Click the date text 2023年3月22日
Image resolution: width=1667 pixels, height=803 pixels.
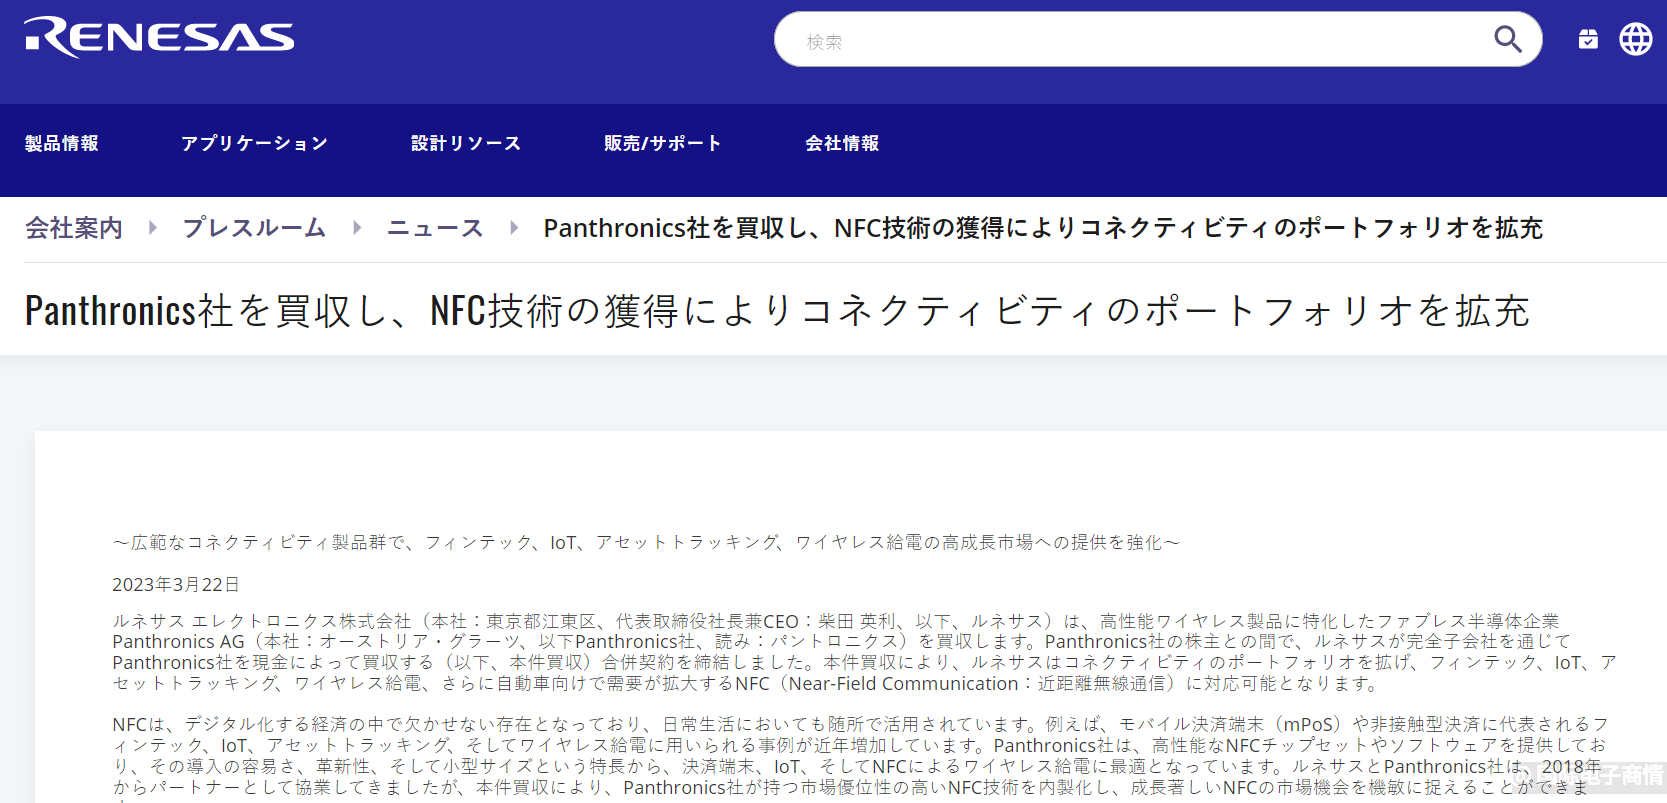click(176, 585)
